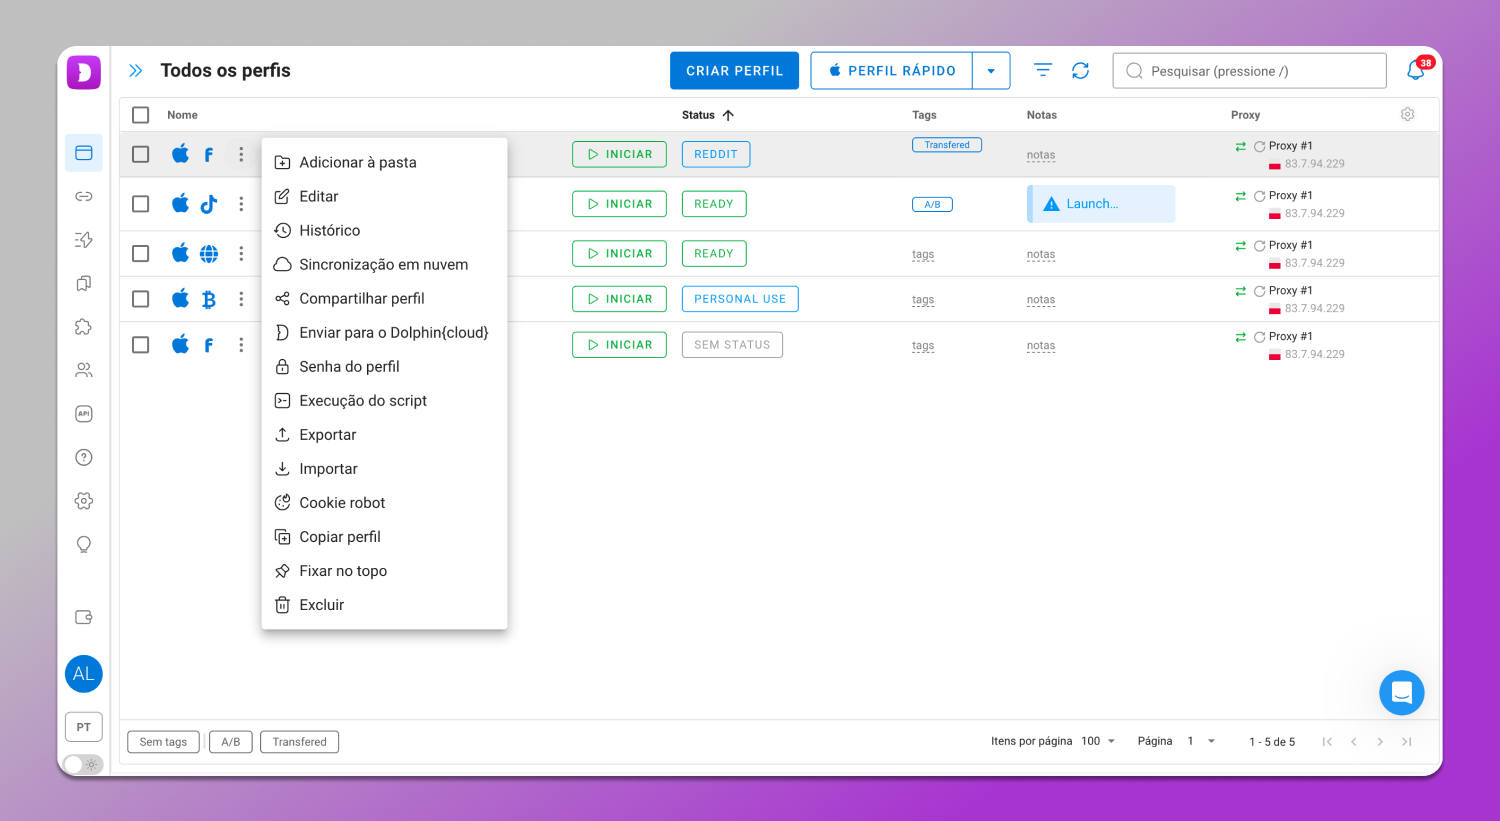
Task: Open the support chat bubble
Action: pyautogui.click(x=1401, y=692)
